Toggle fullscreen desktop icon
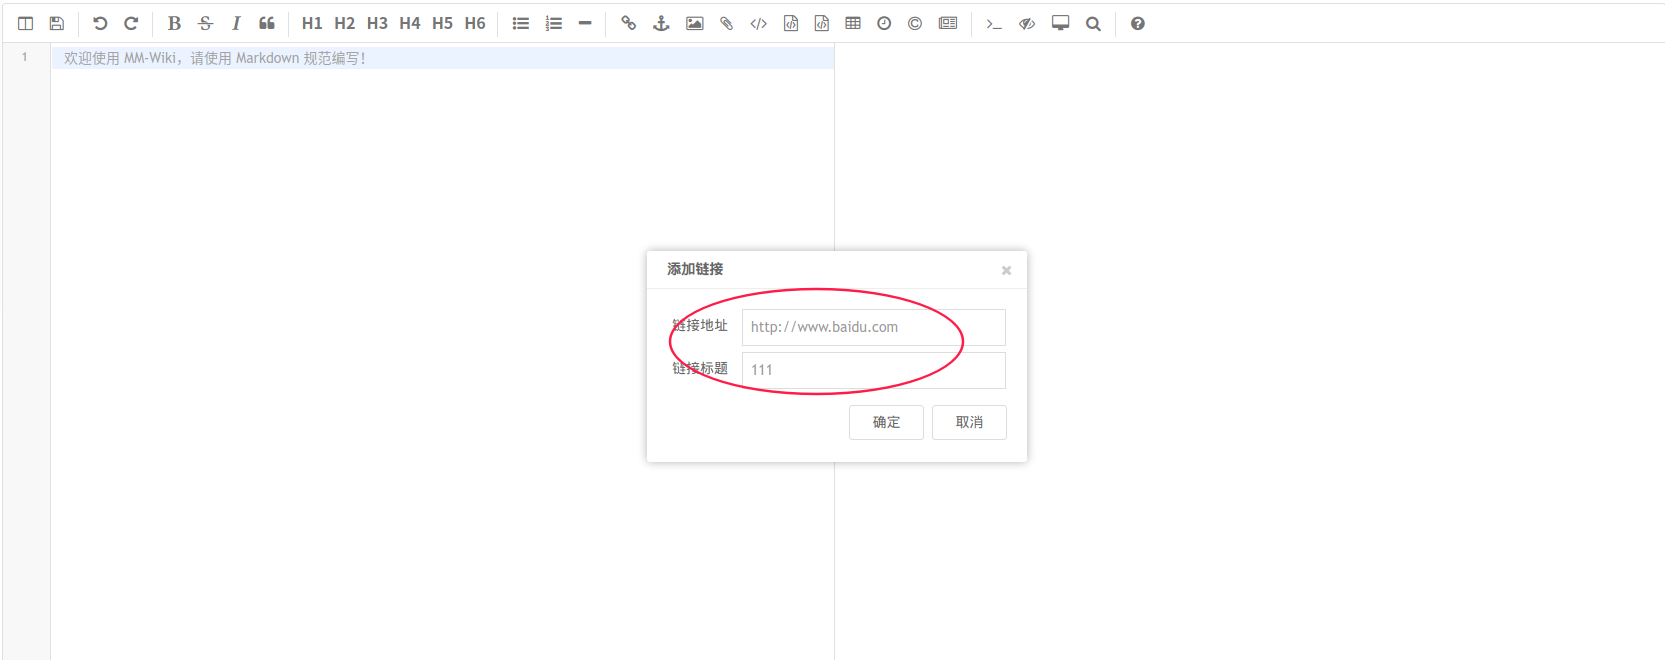1665x660 pixels. click(1061, 23)
